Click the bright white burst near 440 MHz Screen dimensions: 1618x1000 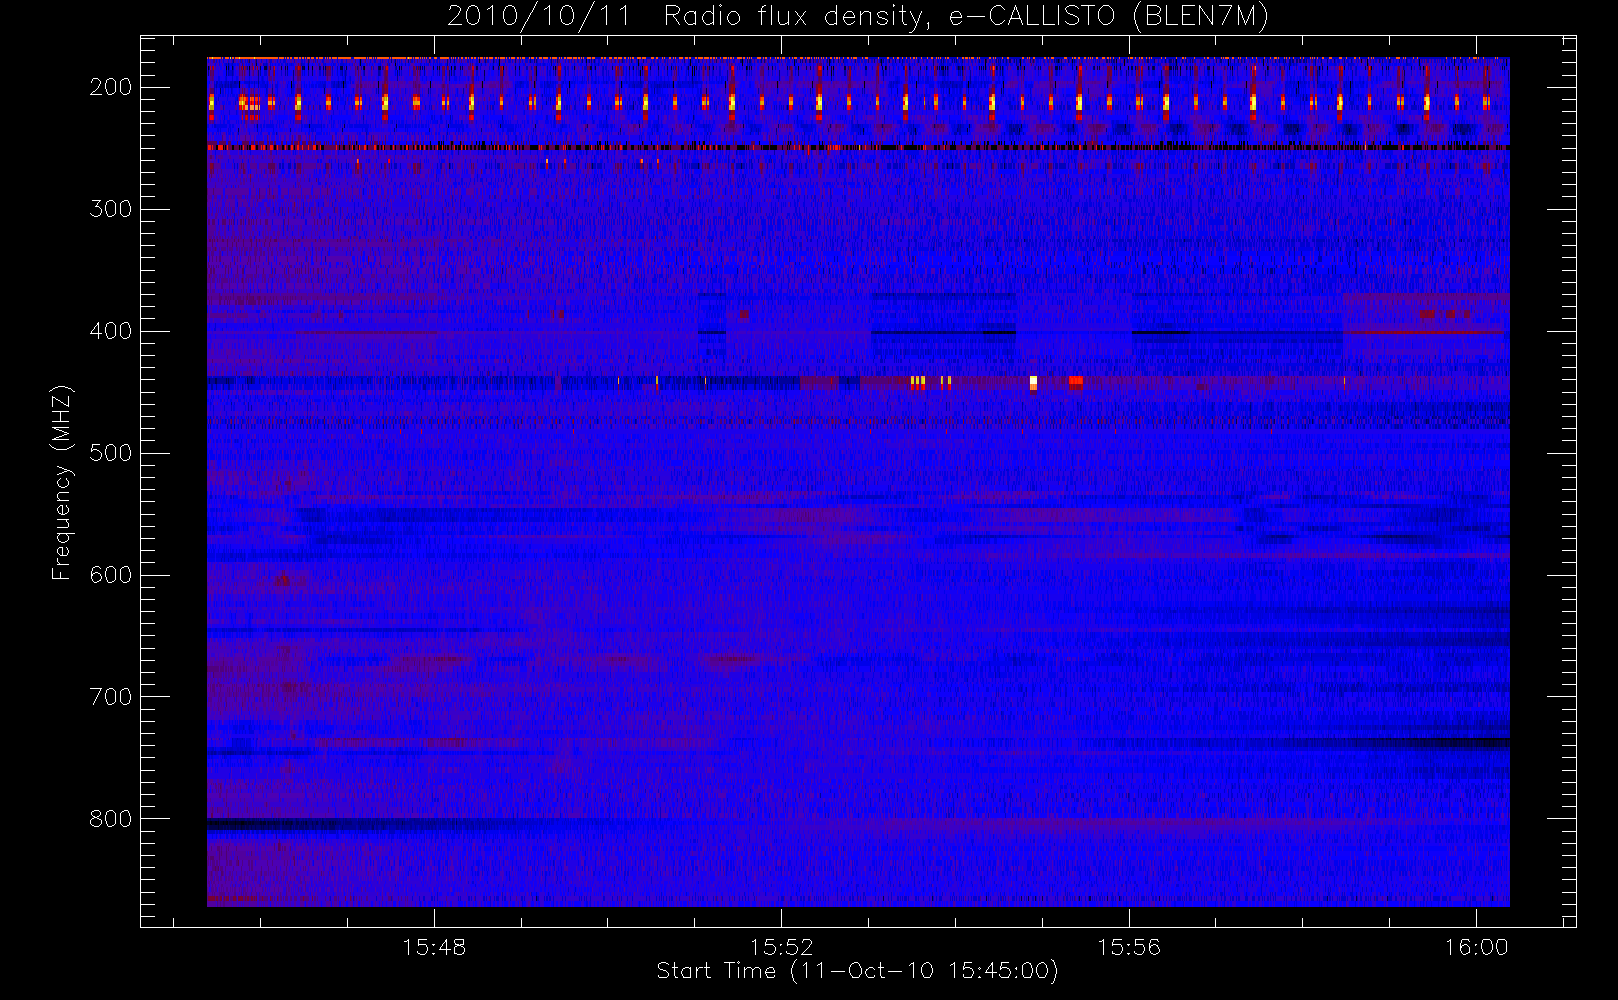pyautogui.click(x=1033, y=383)
